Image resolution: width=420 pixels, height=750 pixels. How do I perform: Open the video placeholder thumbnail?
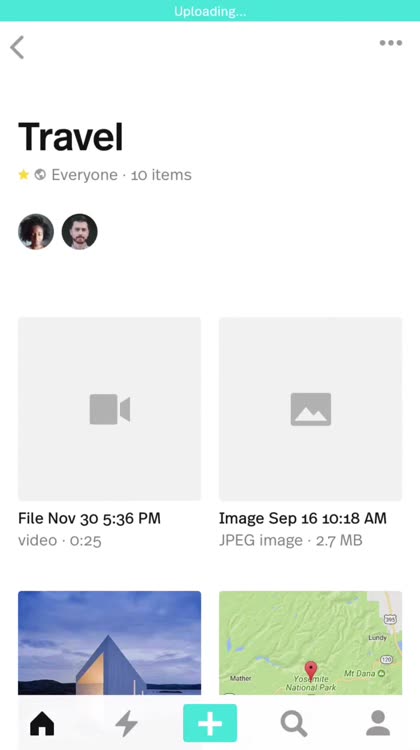click(110, 409)
